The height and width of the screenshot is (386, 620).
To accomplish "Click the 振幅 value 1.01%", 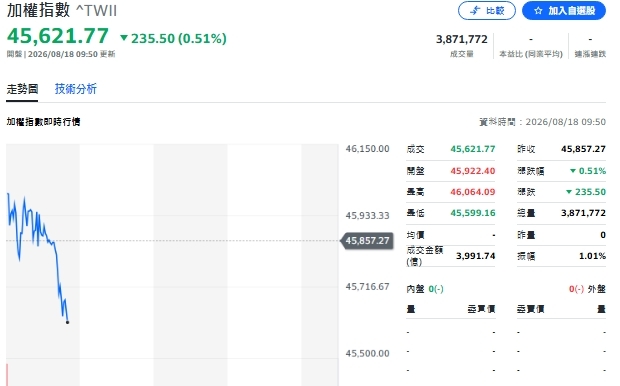I will click(x=592, y=256).
